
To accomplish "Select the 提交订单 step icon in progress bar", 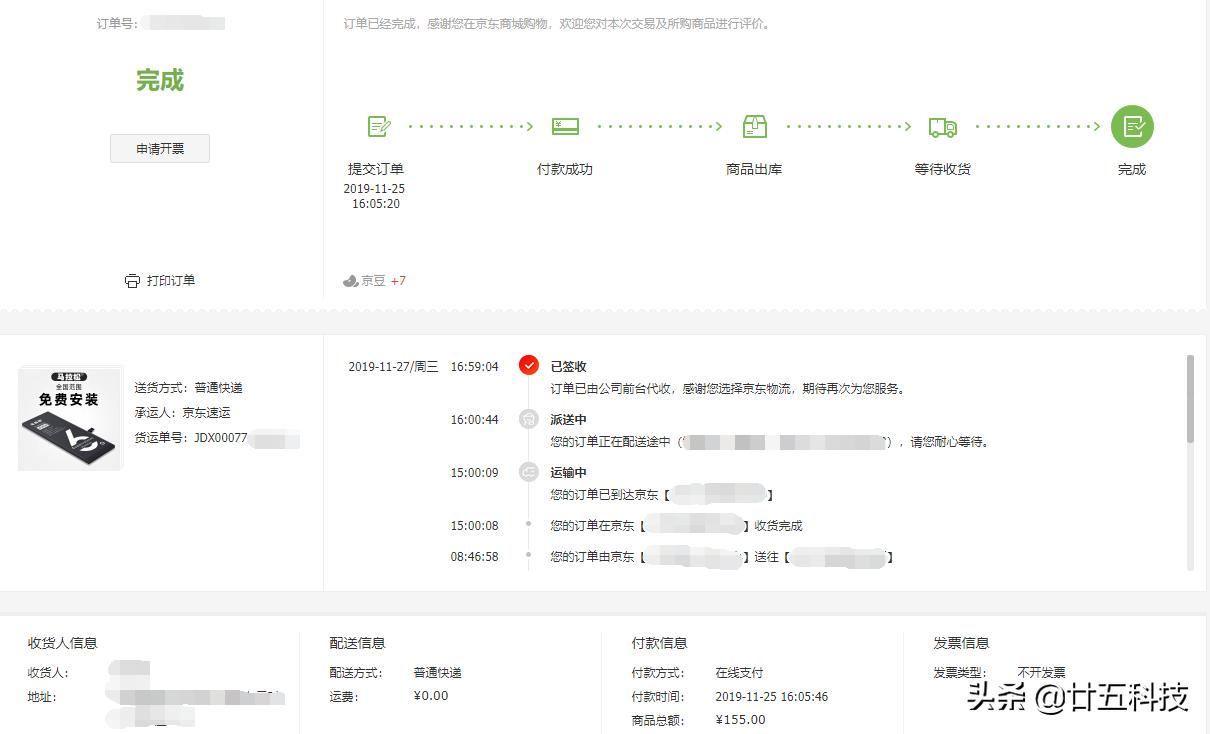I will click(378, 126).
